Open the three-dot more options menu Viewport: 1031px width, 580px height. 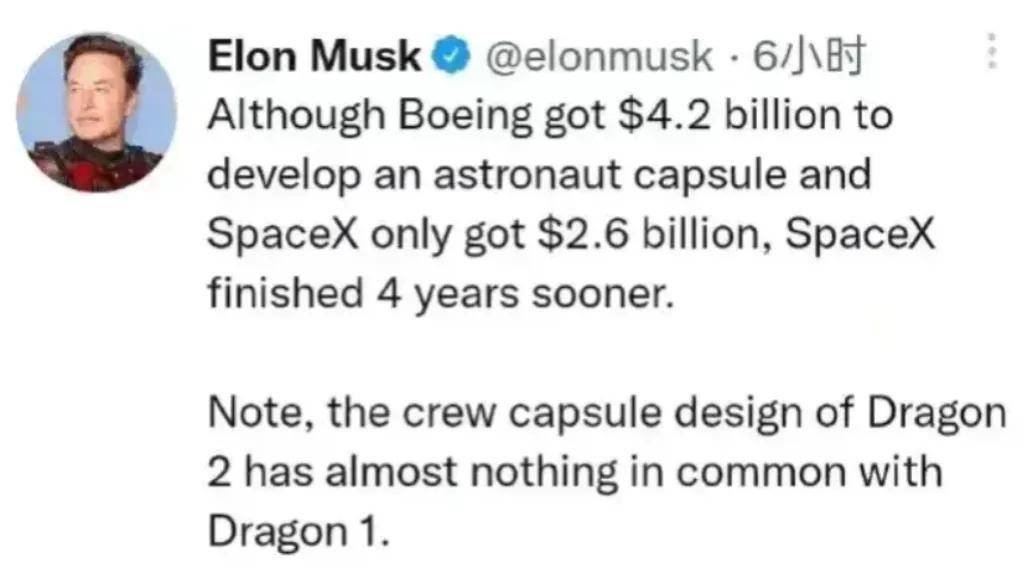tap(992, 51)
